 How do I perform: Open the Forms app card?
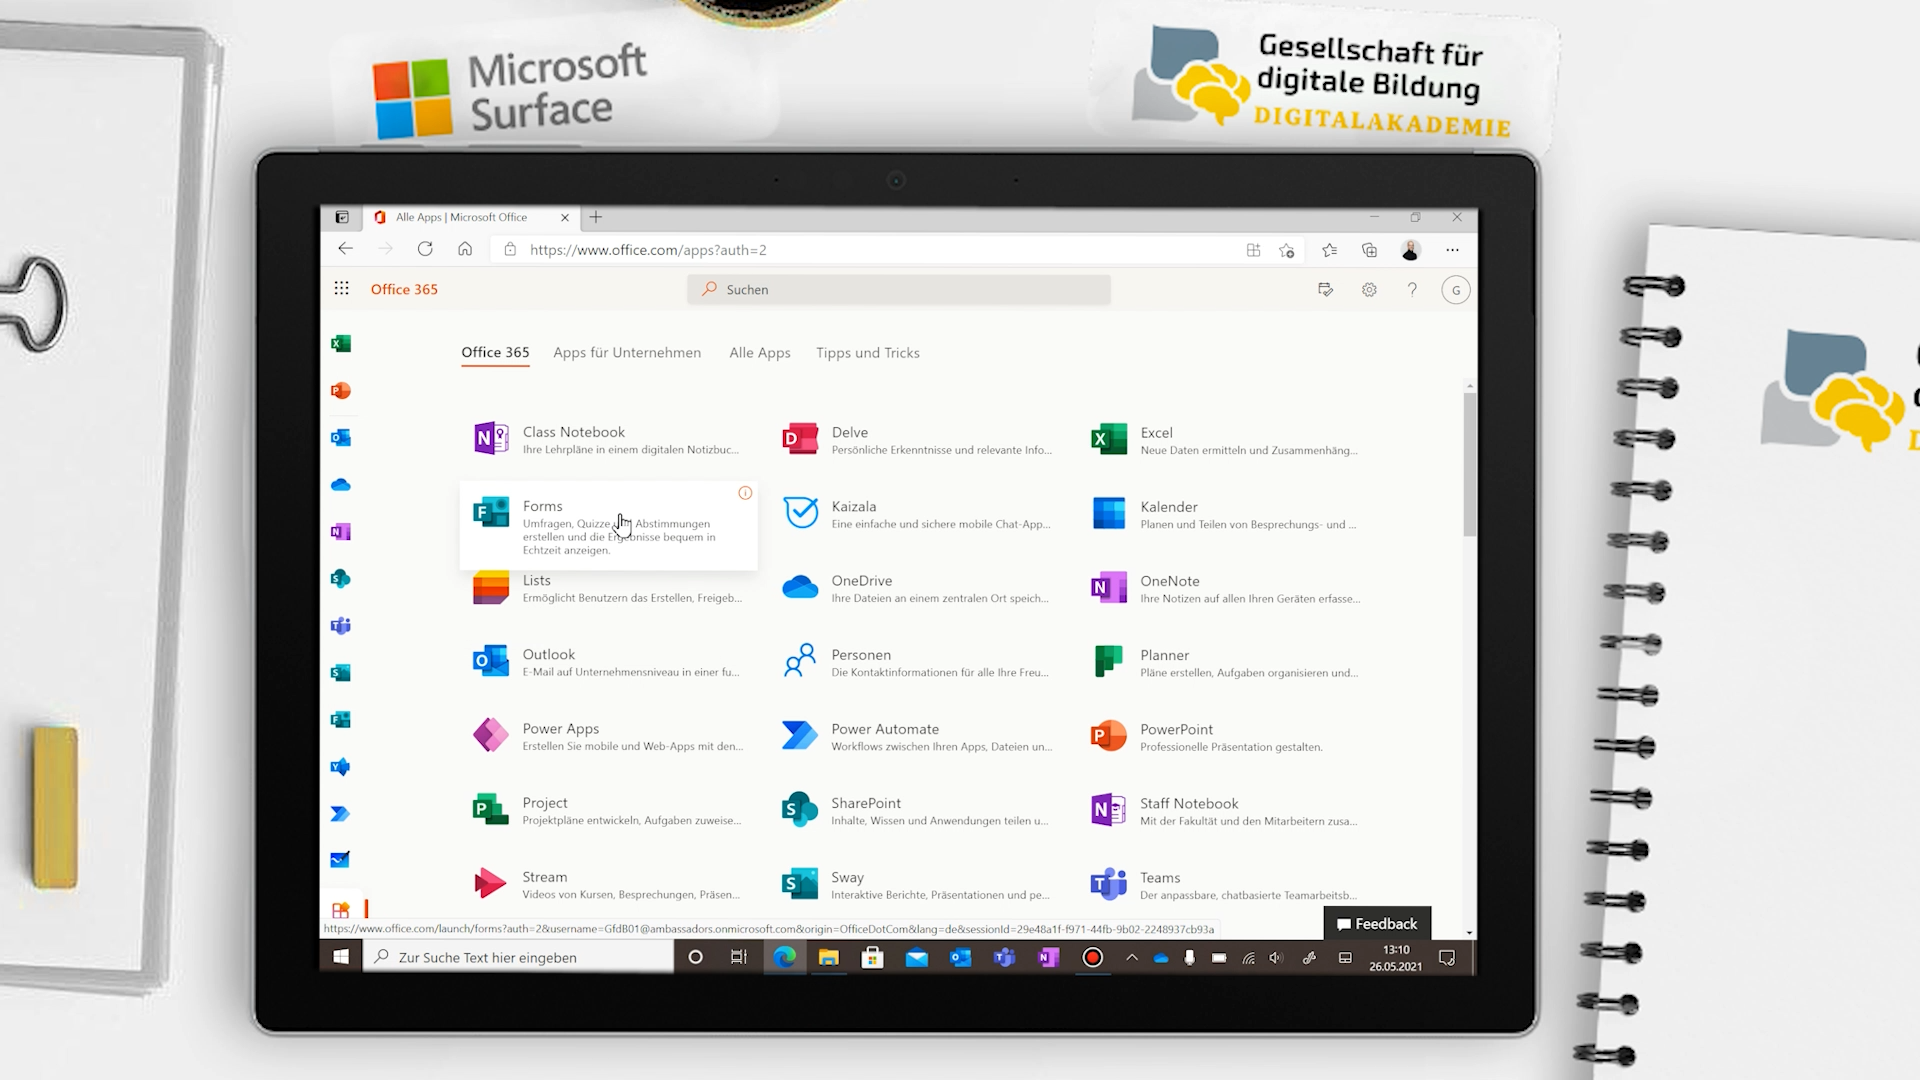pos(608,526)
